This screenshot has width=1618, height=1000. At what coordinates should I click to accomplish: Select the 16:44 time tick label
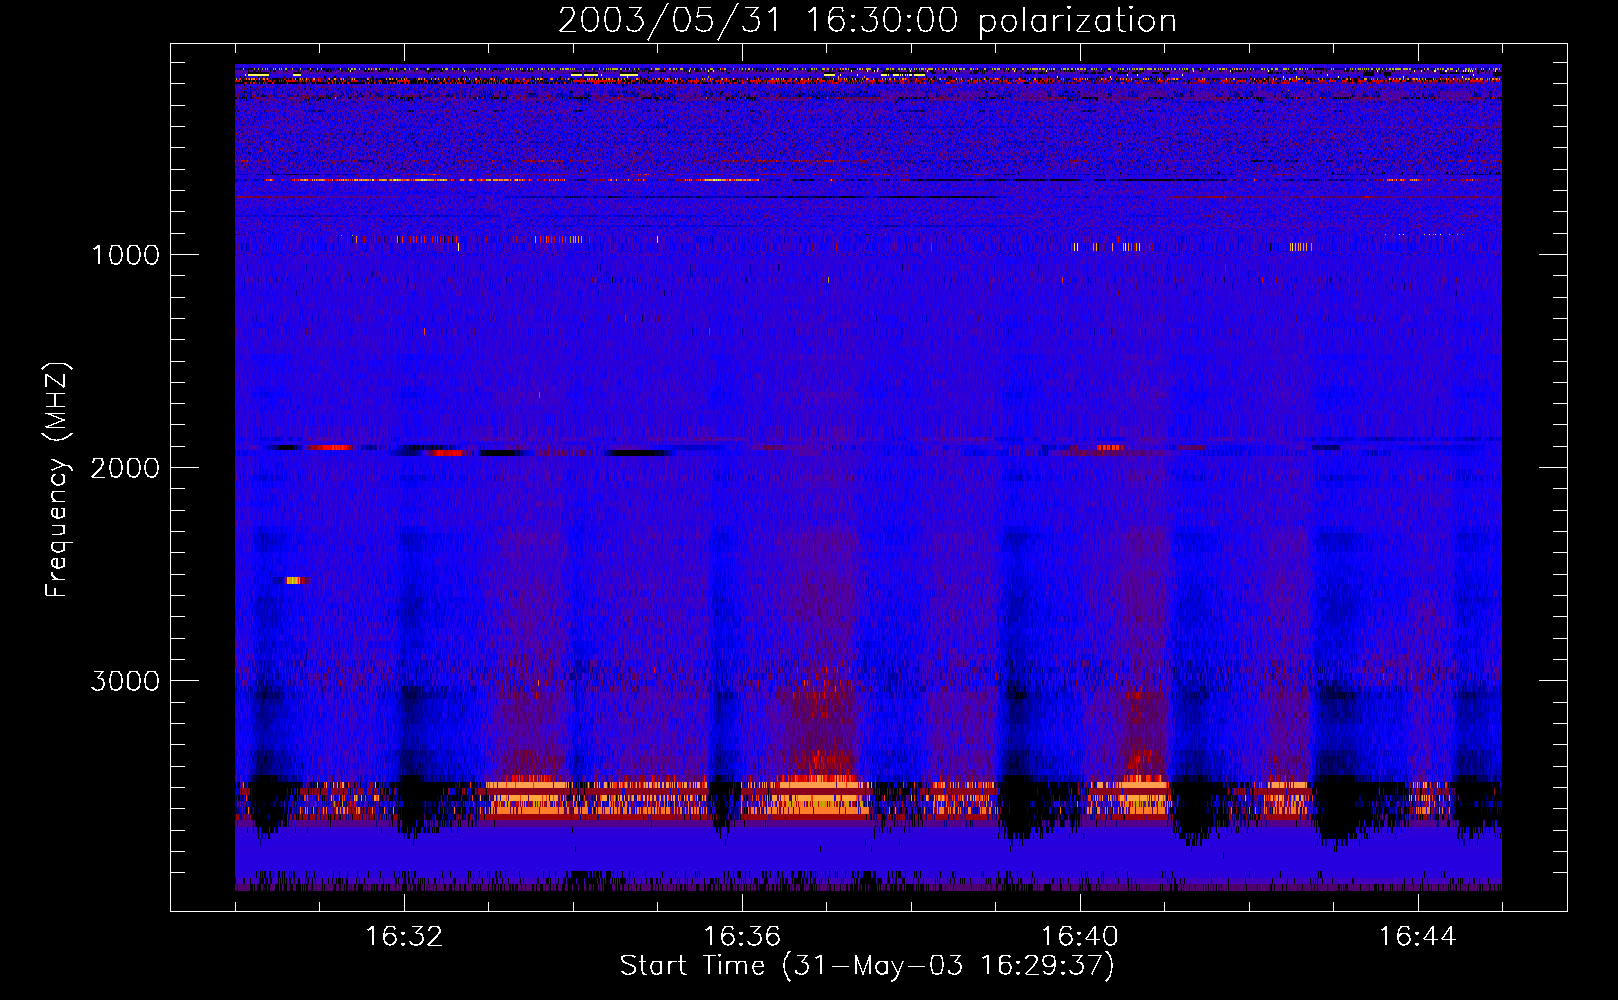[x=1418, y=937]
